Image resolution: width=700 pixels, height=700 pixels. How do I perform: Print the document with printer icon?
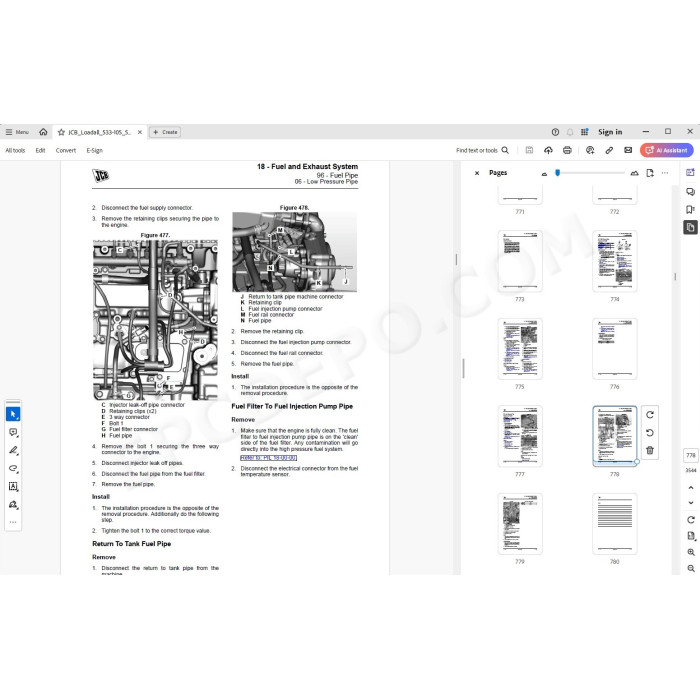(x=567, y=150)
